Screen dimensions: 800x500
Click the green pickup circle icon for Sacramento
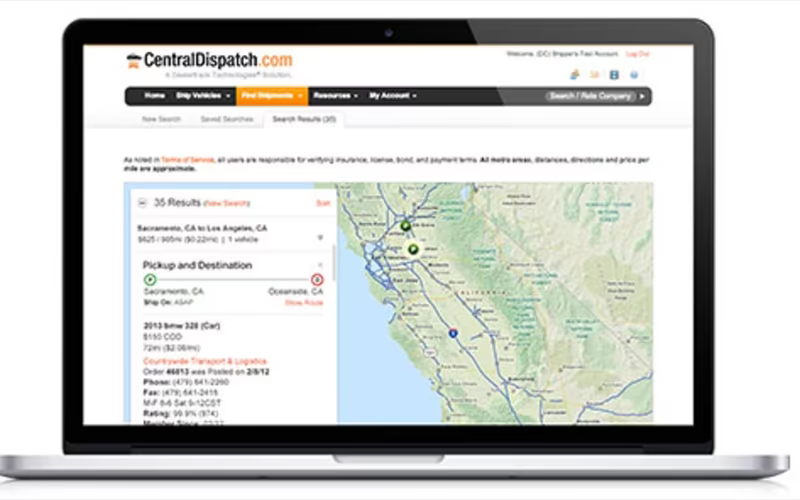click(150, 280)
